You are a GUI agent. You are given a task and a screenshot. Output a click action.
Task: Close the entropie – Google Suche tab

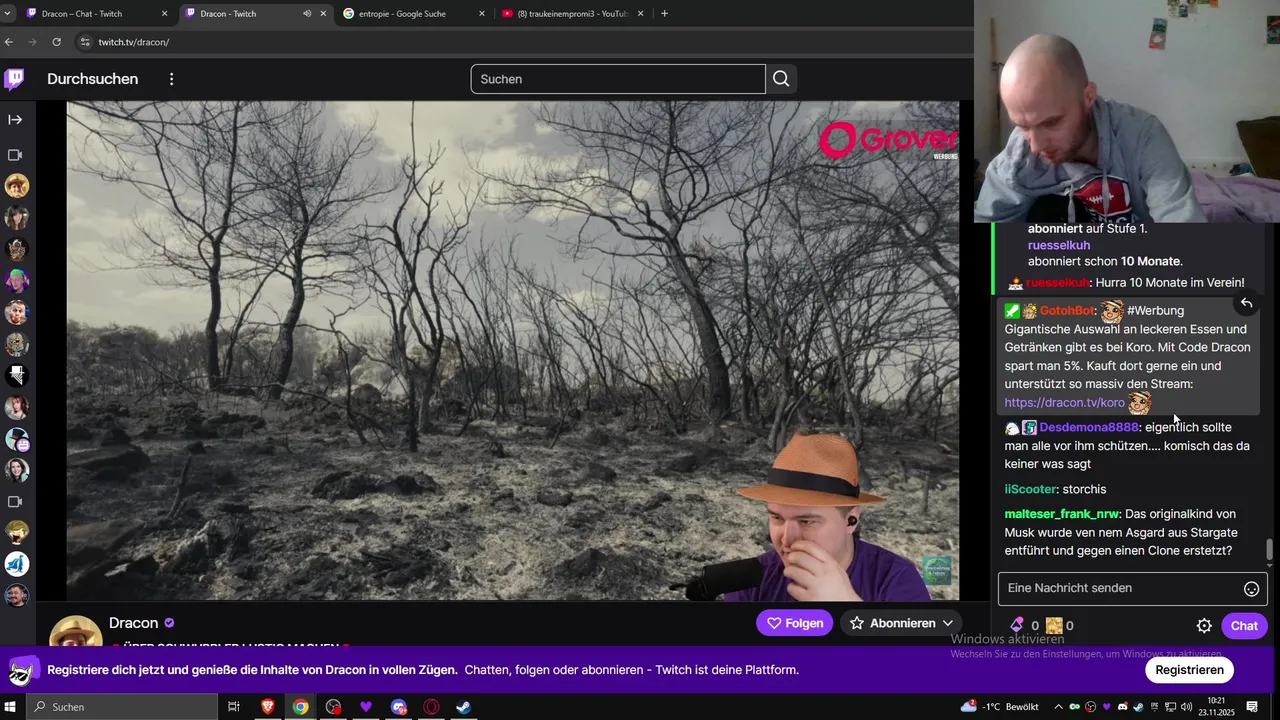click(x=482, y=14)
